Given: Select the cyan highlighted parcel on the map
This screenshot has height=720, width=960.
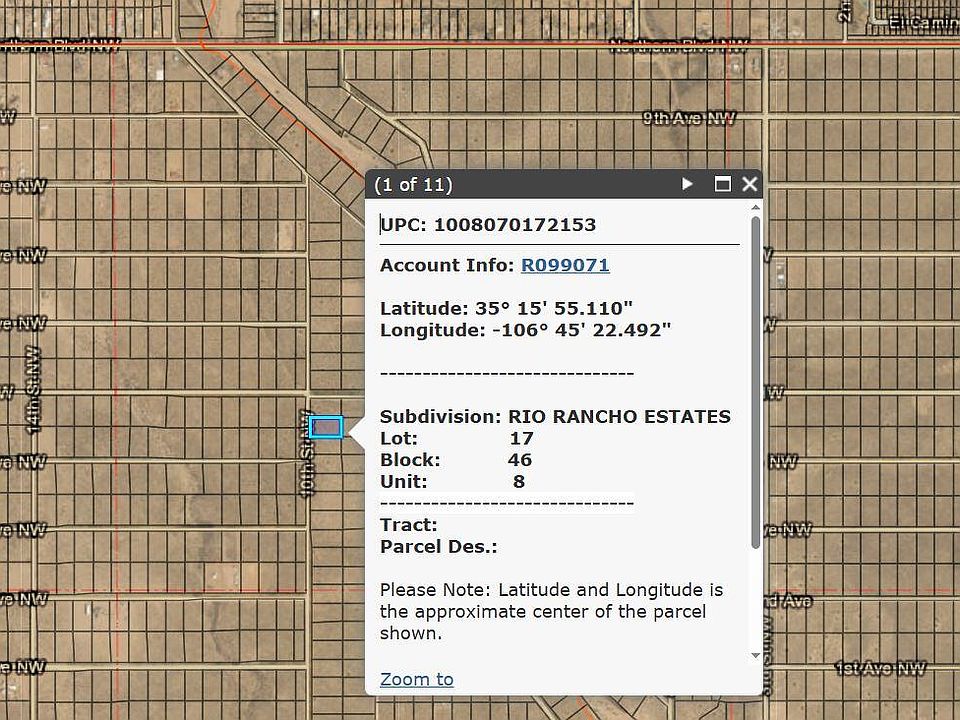Looking at the screenshot, I should tap(326, 427).
